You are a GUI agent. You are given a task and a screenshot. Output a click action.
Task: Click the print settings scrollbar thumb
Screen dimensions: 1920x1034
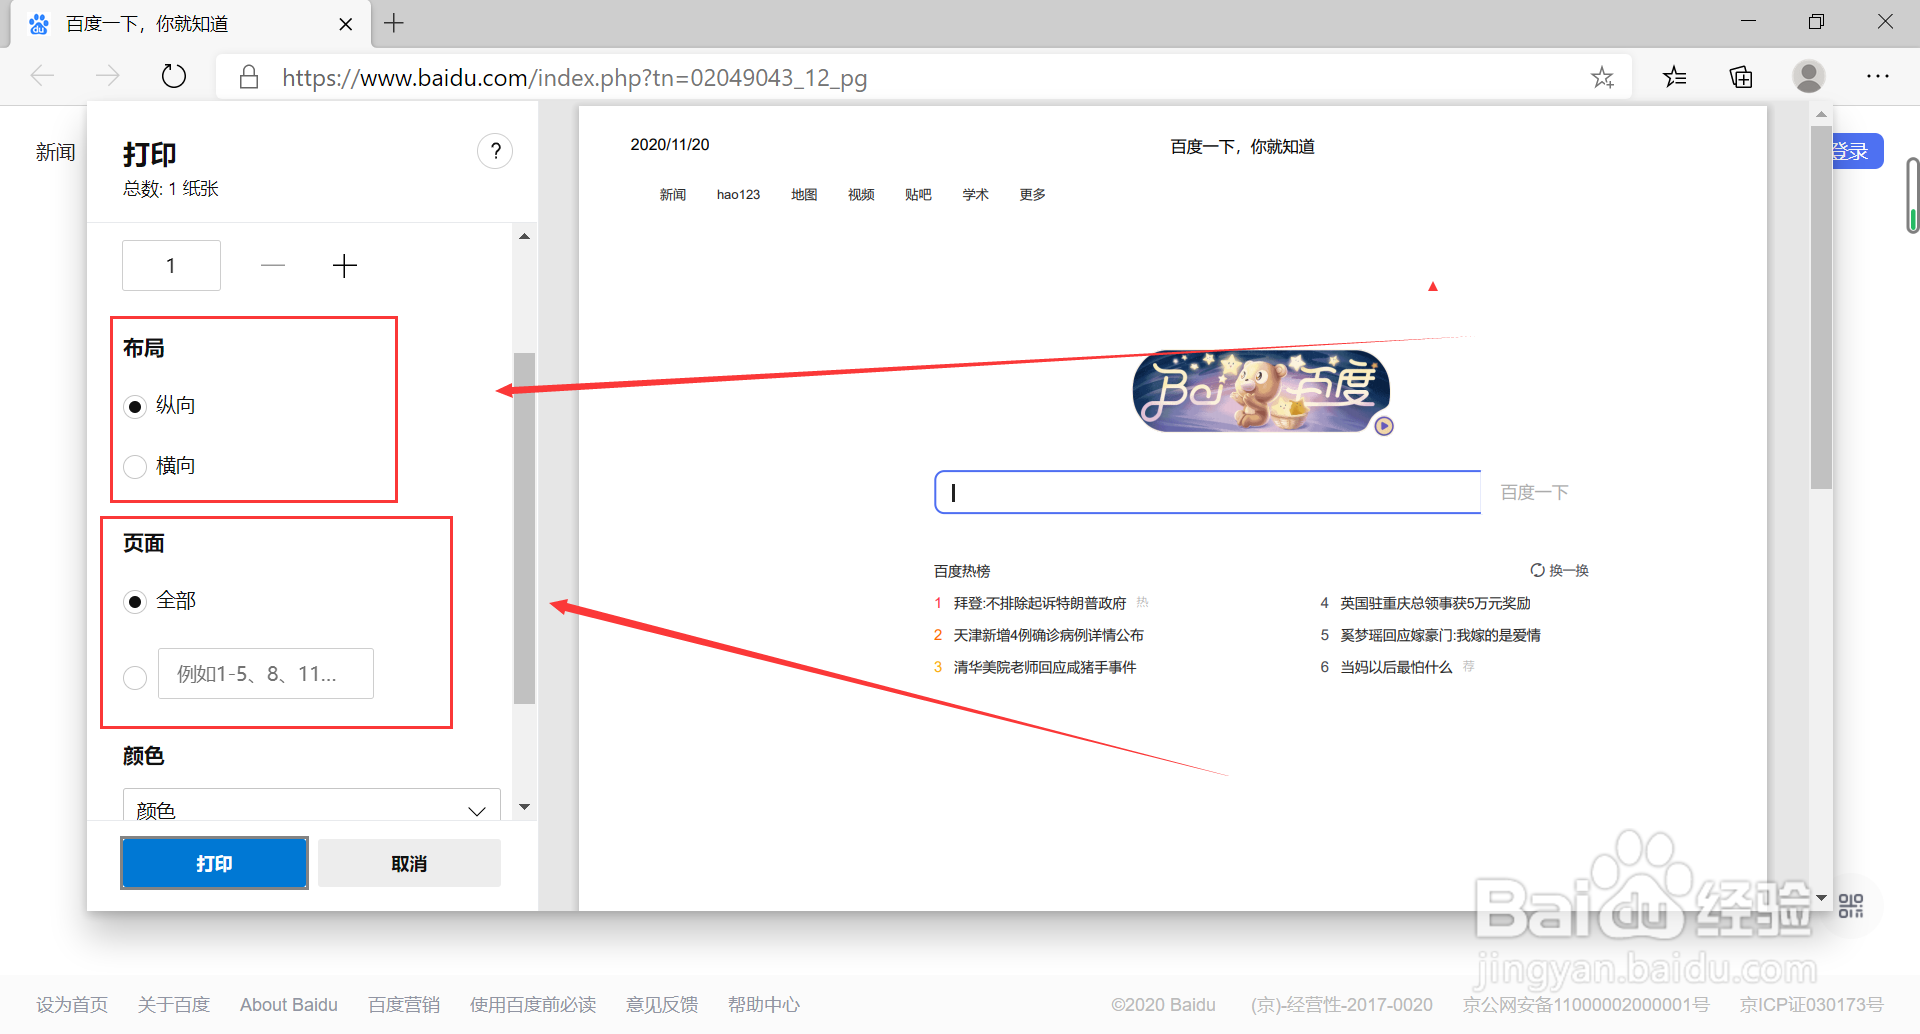[x=524, y=528]
